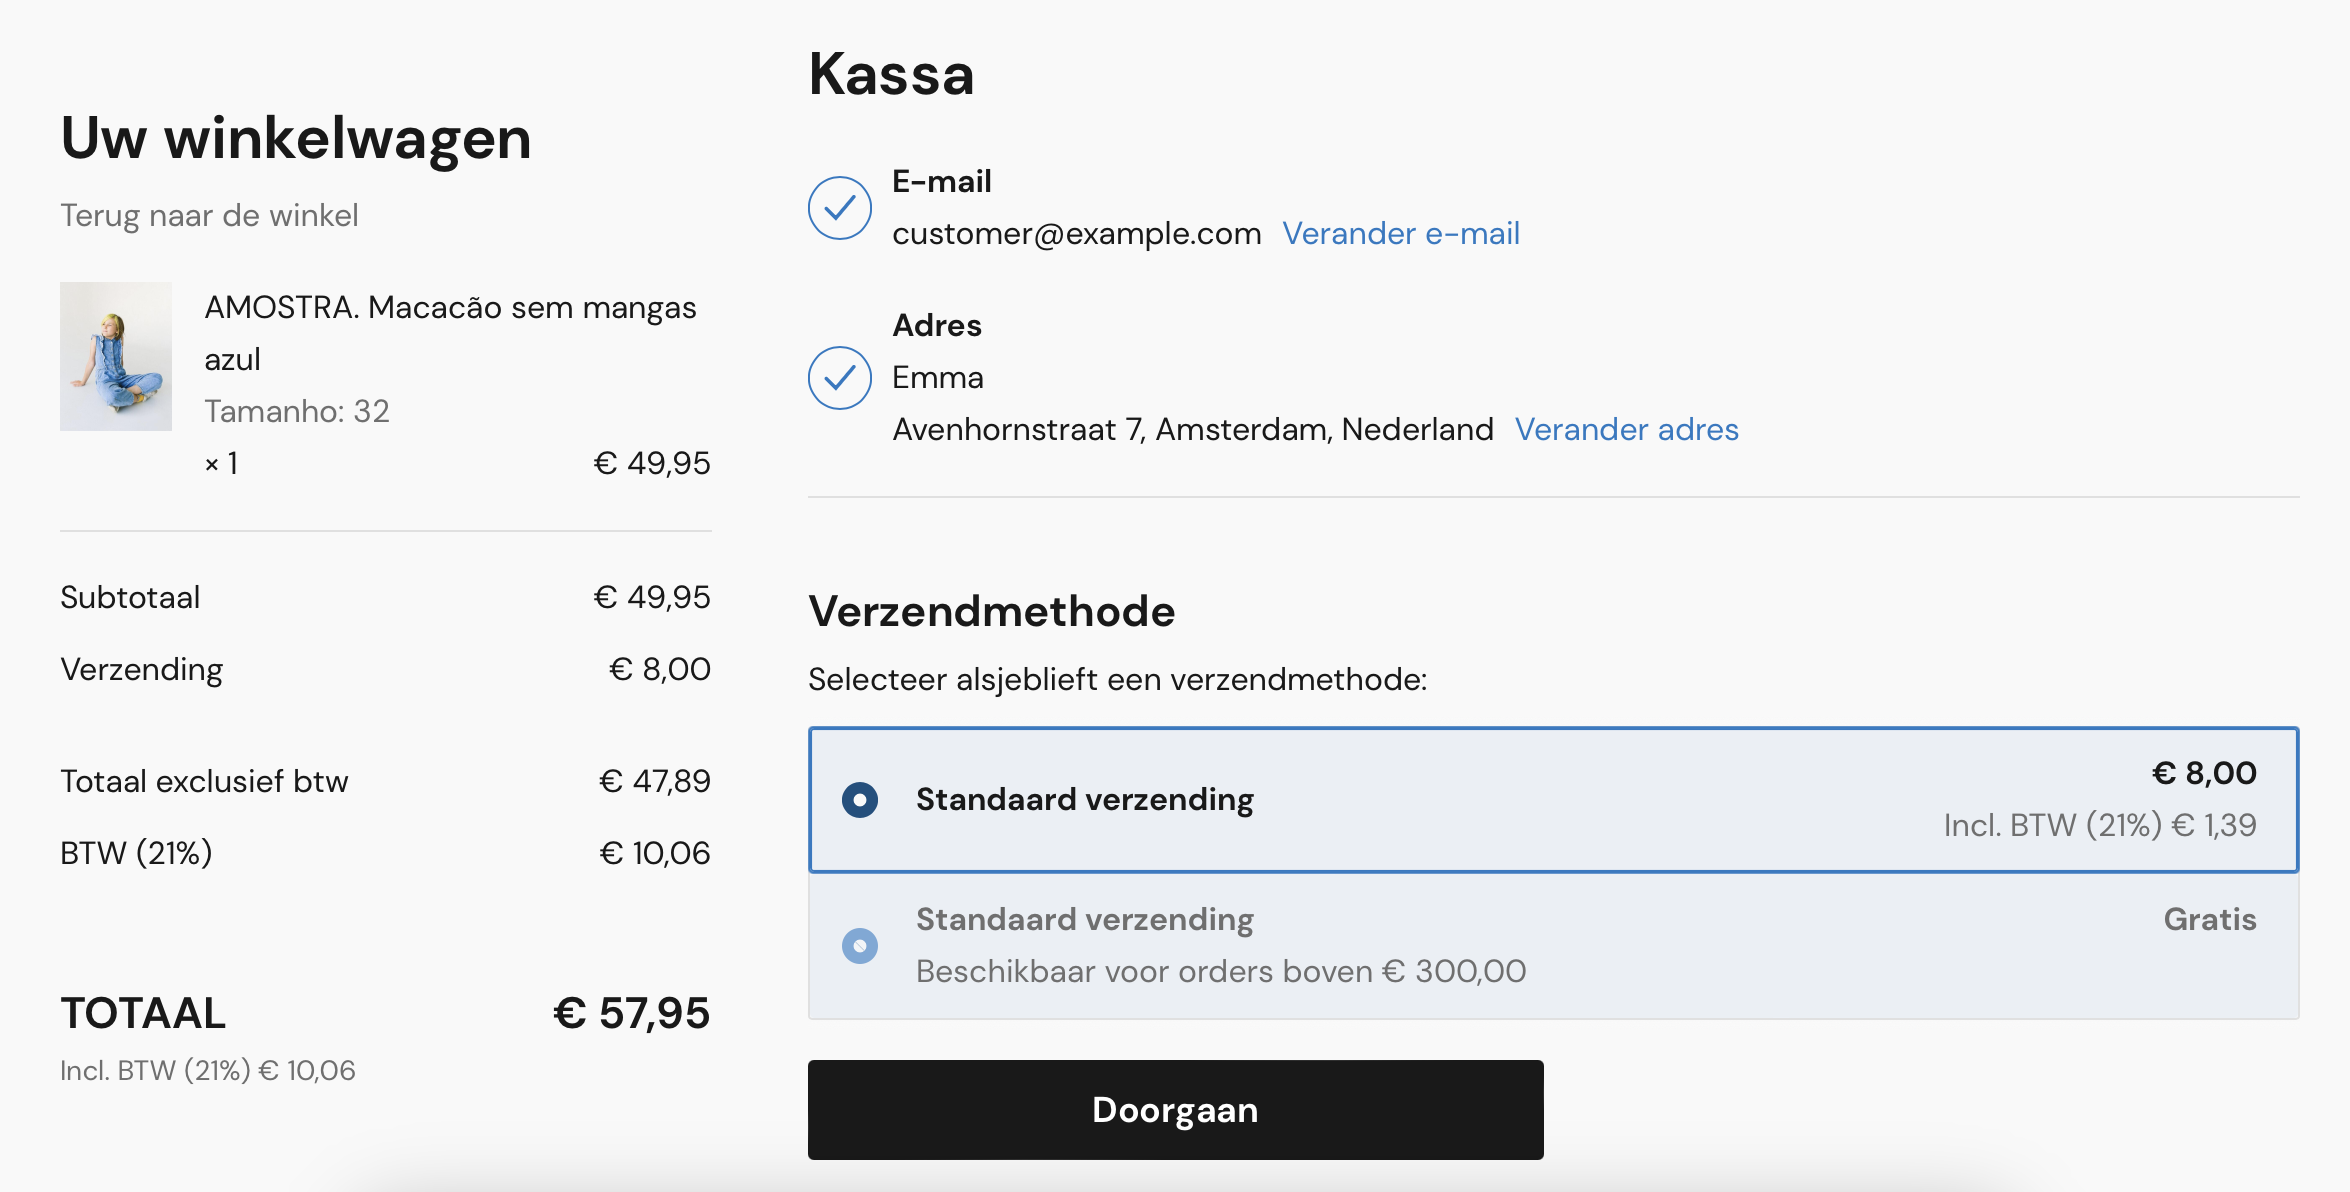Click the Adres step checkmark icon
This screenshot has width=2350, height=1192.
point(839,378)
